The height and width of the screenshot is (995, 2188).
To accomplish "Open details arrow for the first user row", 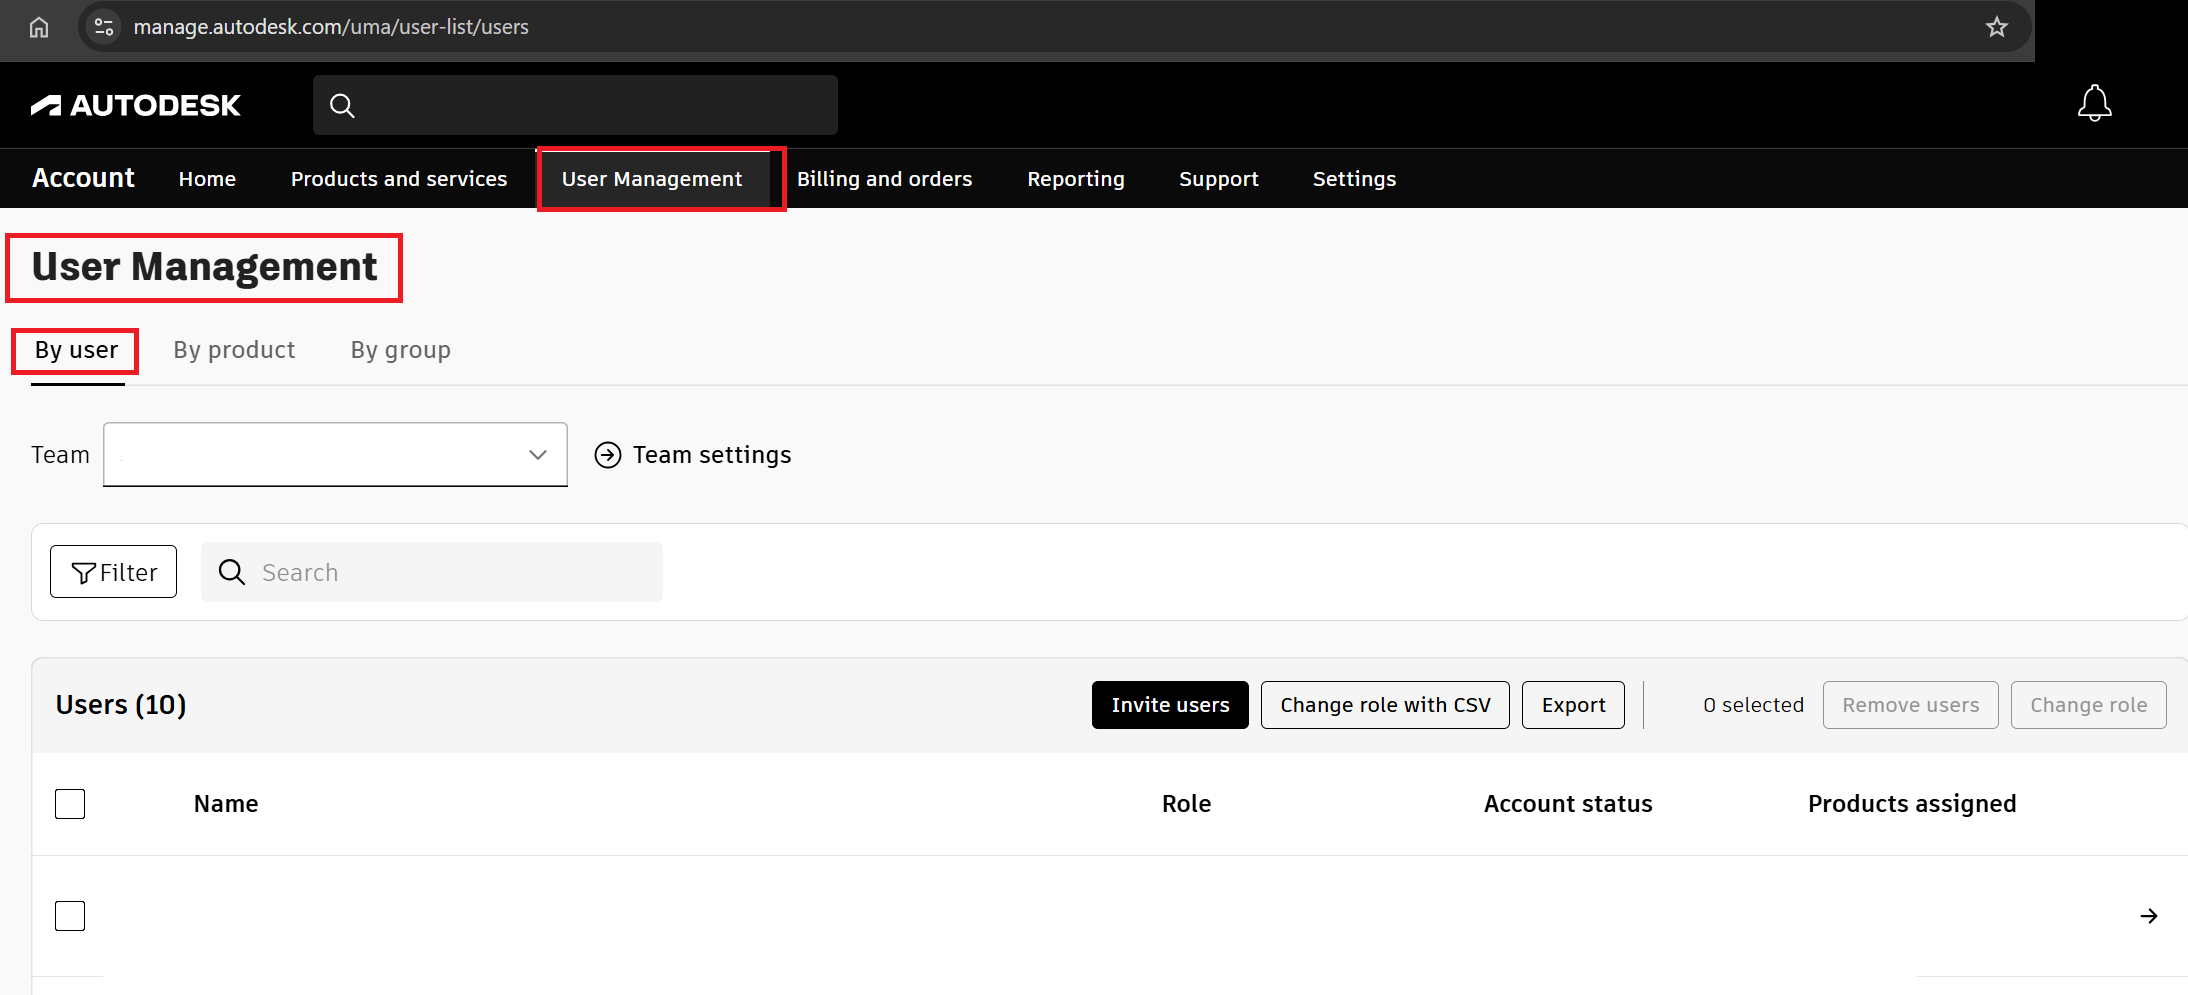I will (2148, 916).
